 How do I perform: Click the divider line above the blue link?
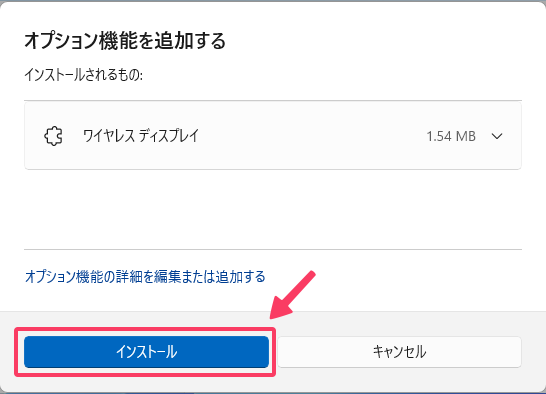(273, 249)
